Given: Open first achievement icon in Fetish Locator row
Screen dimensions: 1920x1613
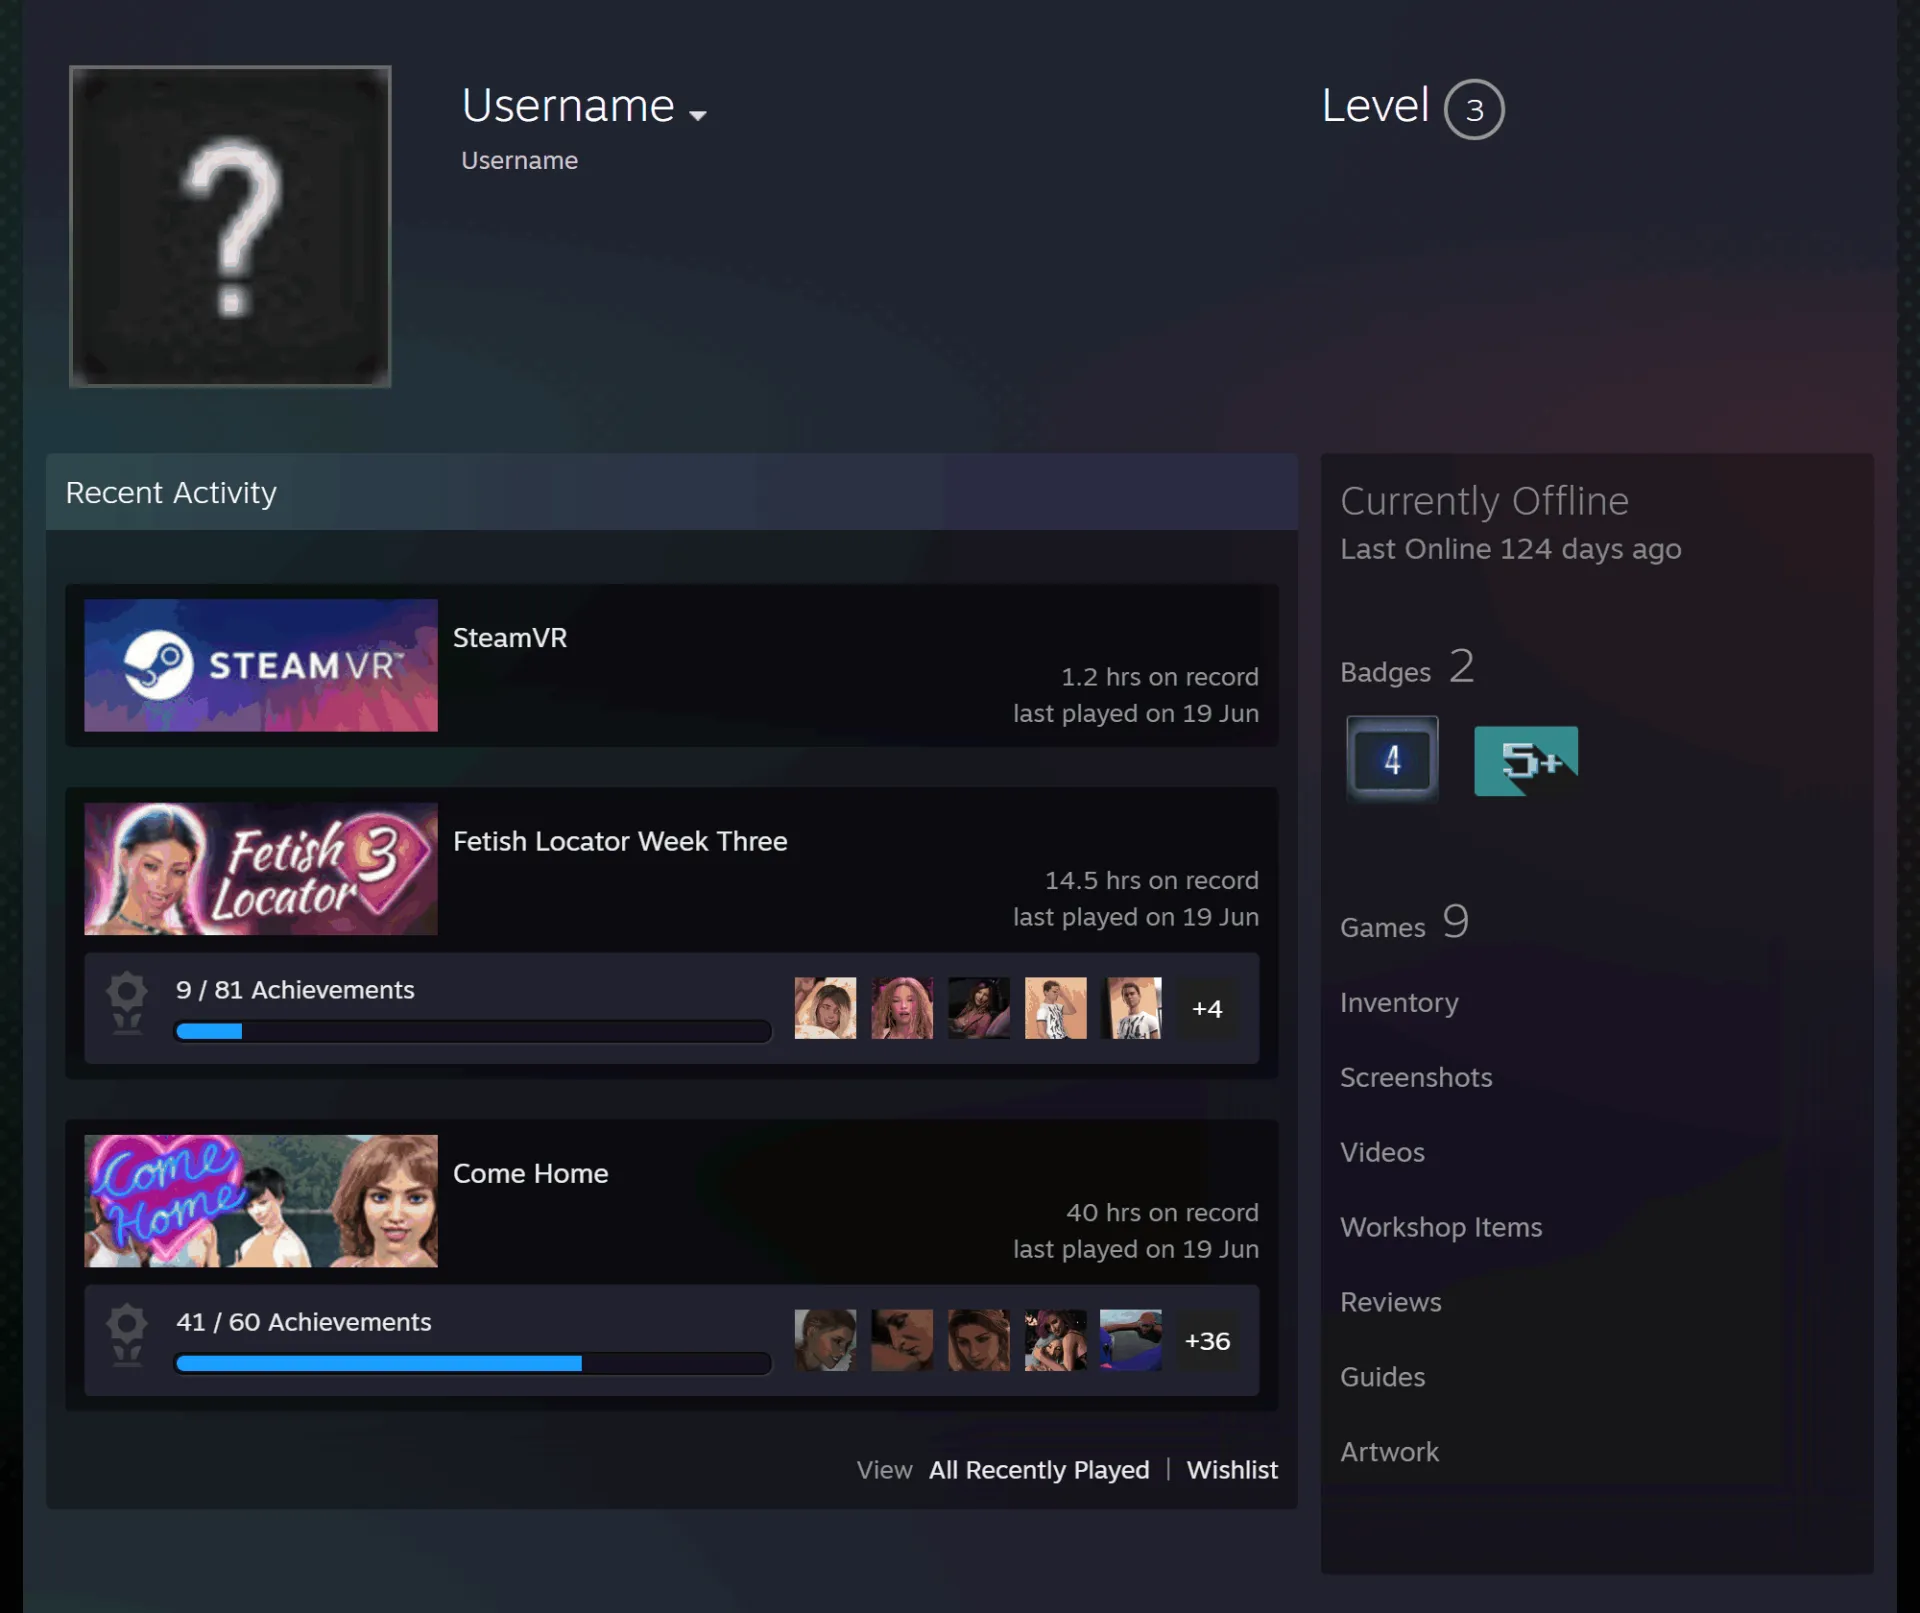Looking at the screenshot, I should pos(825,1008).
